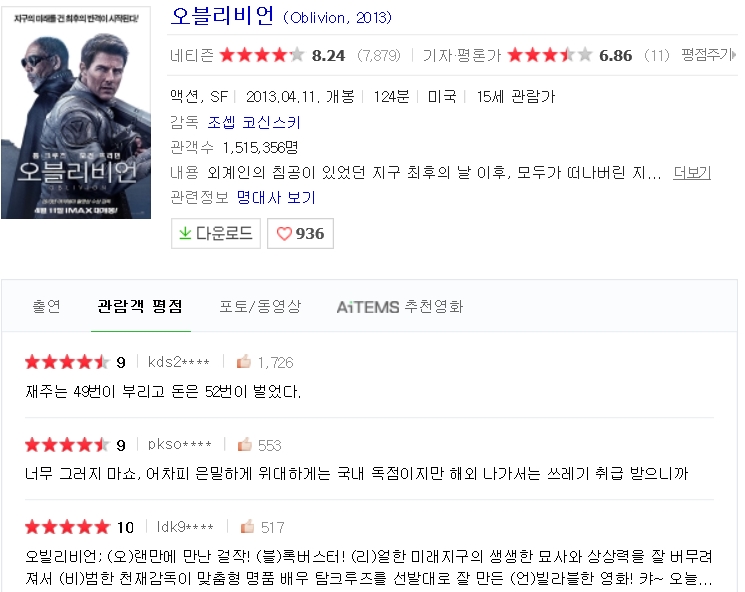This screenshot has height=592, width=745.
Task: Click the five stars on ldk9**** review
Action: [66, 527]
